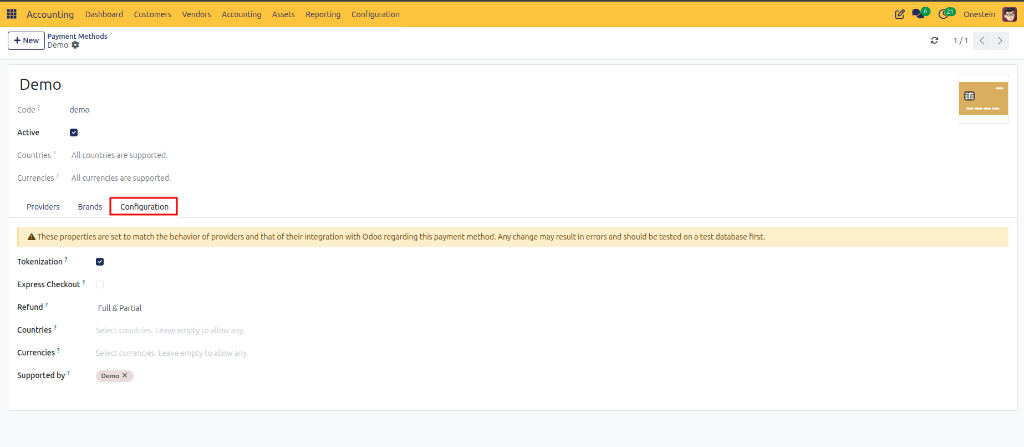The height and width of the screenshot is (447, 1024).
Task: Click the payment card image thumbnail
Action: tap(983, 99)
